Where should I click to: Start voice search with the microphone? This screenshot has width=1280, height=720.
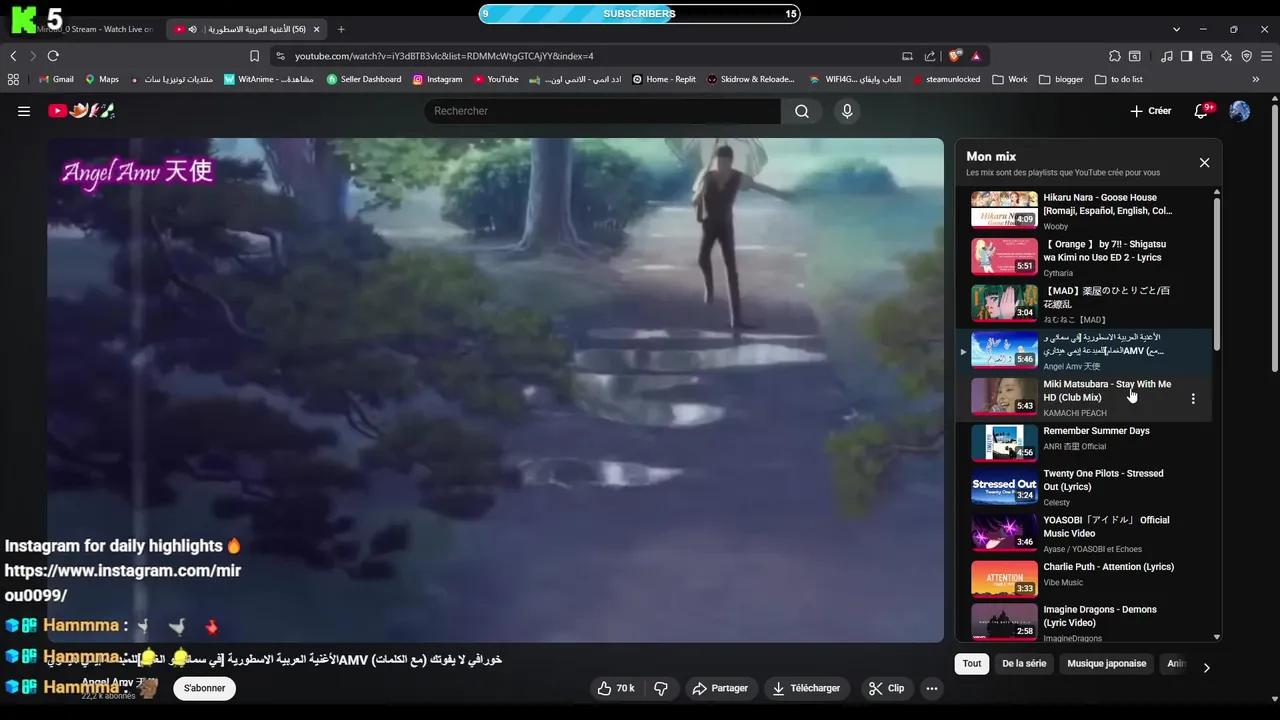[847, 111]
